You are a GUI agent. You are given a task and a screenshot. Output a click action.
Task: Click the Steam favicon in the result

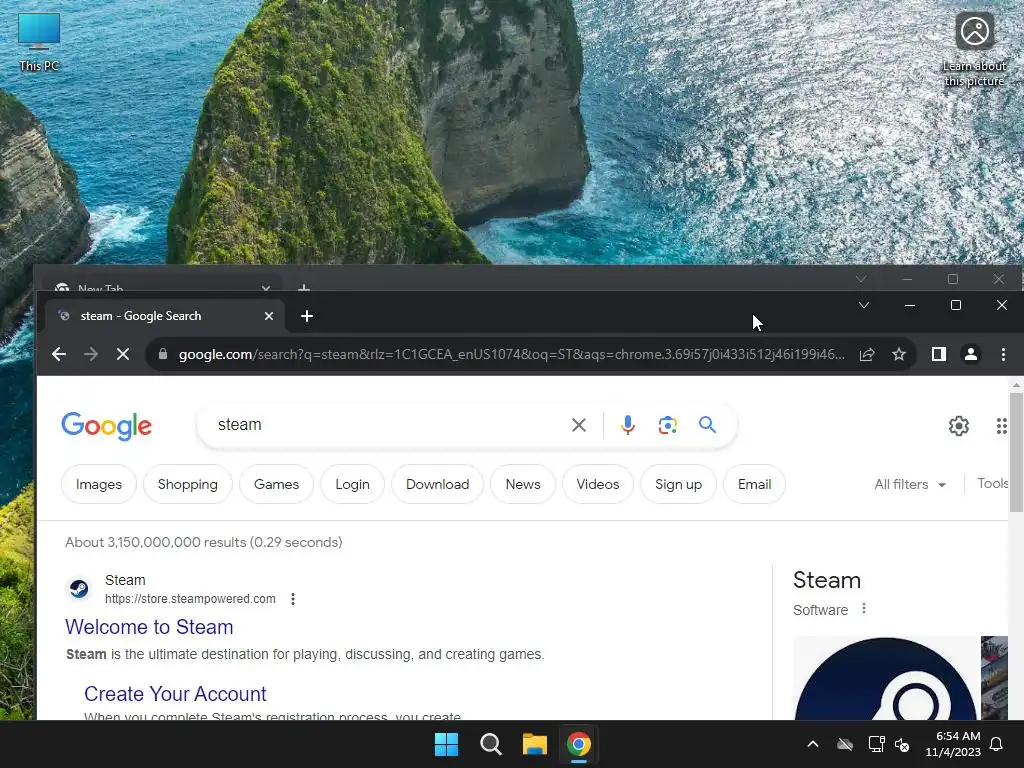tap(79, 589)
